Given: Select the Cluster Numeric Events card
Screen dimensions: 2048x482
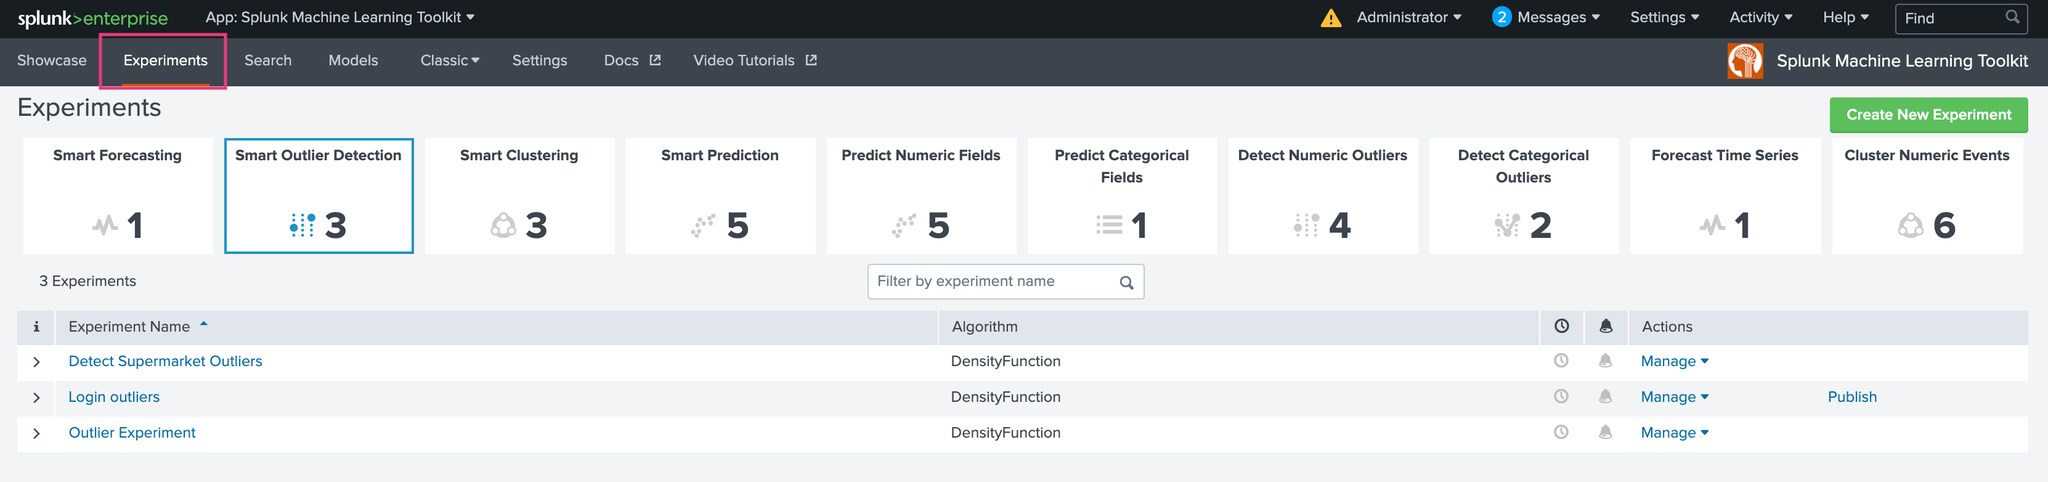Looking at the screenshot, I should (x=1927, y=196).
